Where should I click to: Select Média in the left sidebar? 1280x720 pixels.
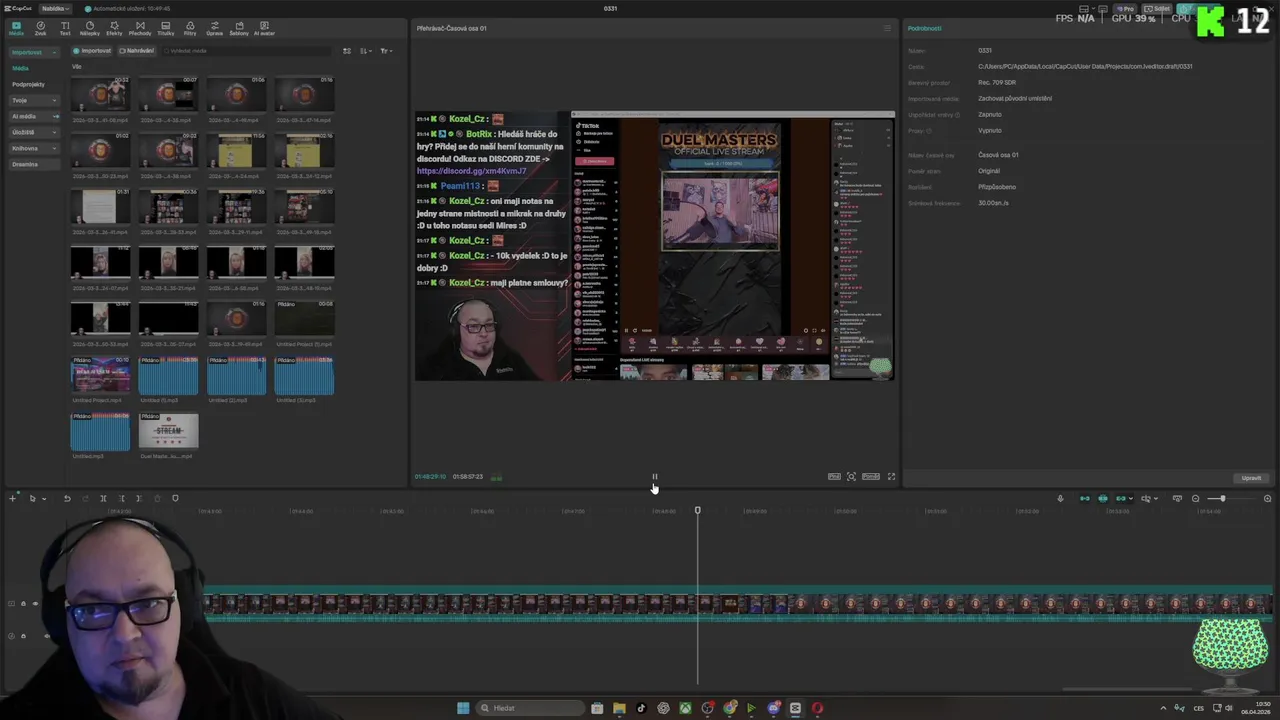(21, 68)
